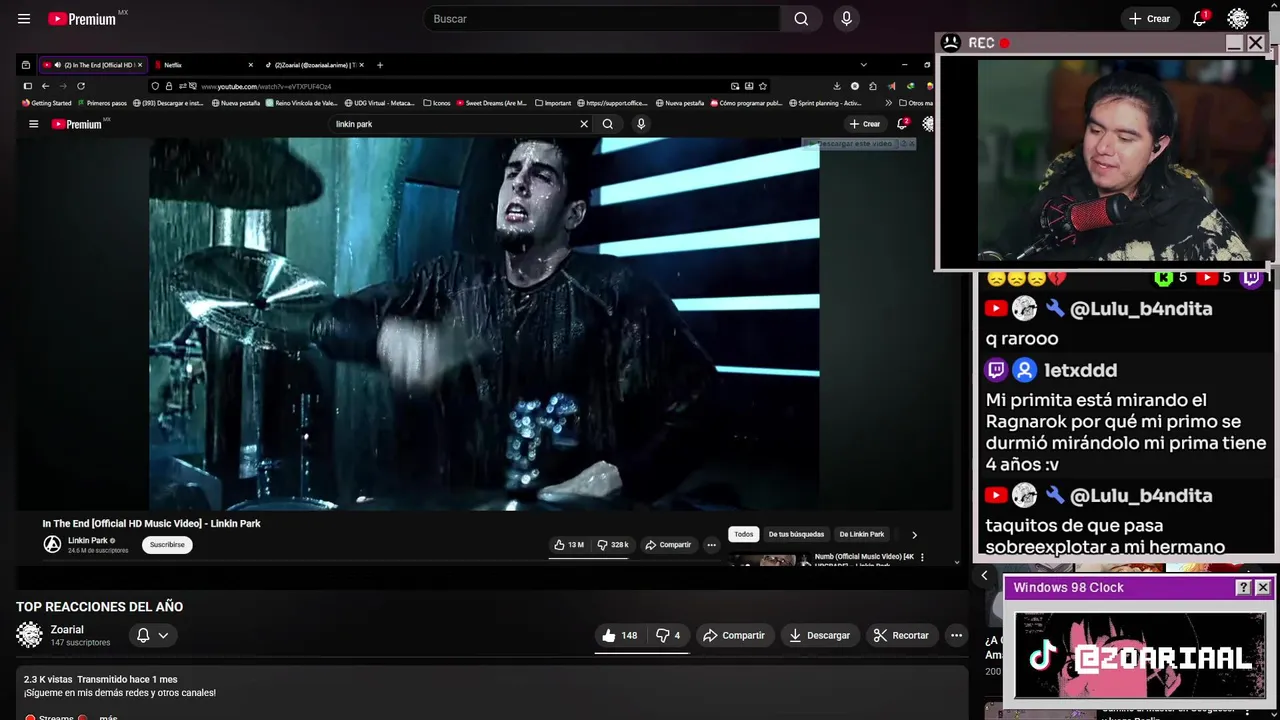1280x720 pixels.
Task: Like the video showing 148 likes
Action: 619,635
